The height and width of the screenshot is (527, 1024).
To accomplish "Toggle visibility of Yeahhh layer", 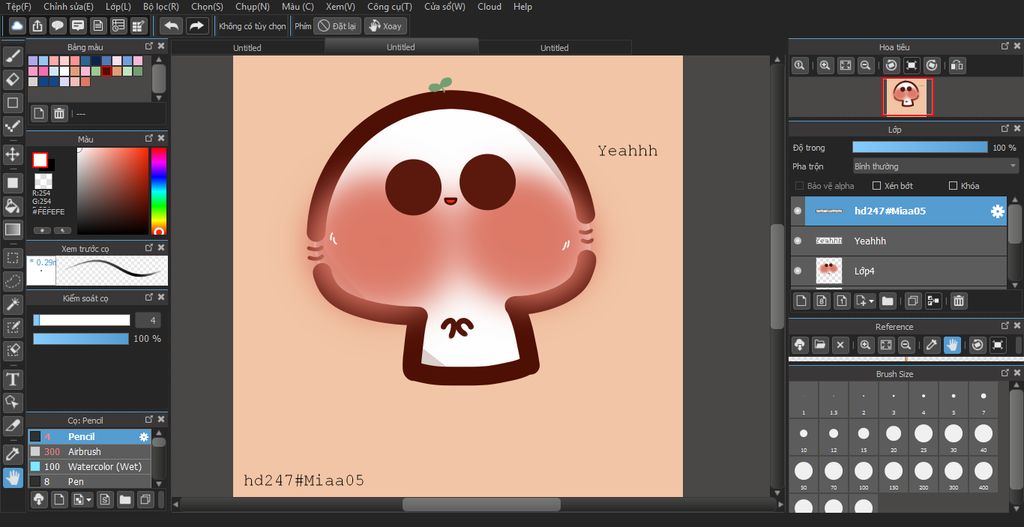I will [x=797, y=241].
